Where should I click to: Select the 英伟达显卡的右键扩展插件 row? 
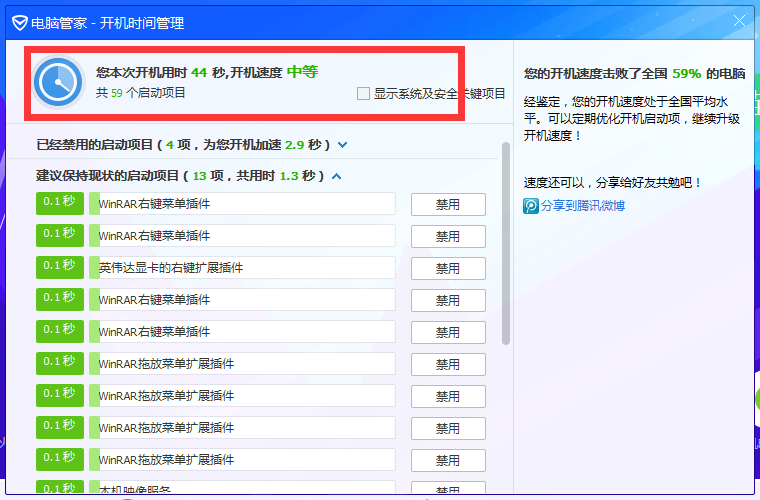pyautogui.click(x=242, y=268)
